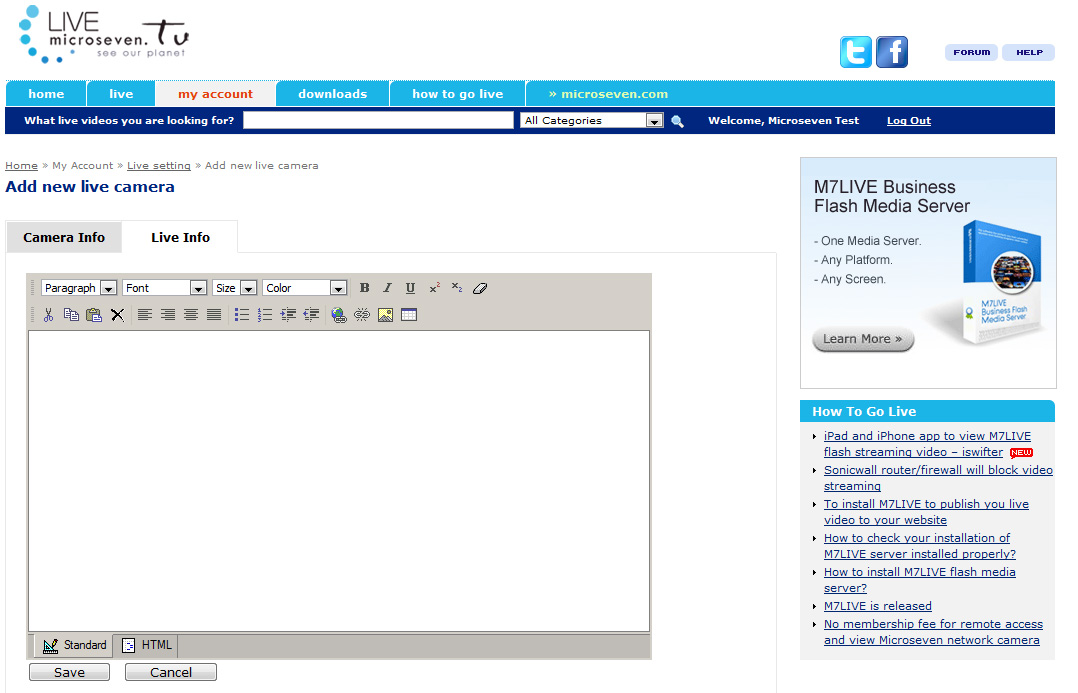The image size is (1078, 693).
Task: Toggle underline formatting in editor toolbar
Action: (x=410, y=288)
